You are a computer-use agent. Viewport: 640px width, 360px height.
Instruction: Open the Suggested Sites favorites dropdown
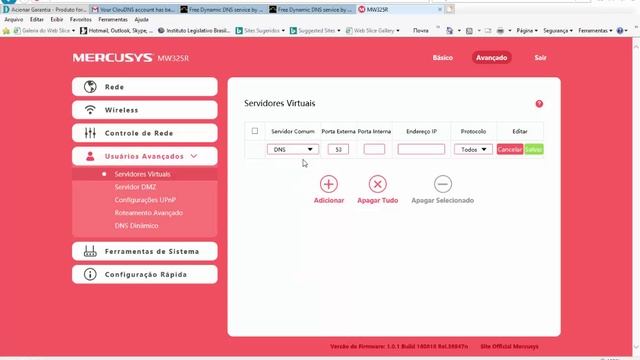[315, 31]
